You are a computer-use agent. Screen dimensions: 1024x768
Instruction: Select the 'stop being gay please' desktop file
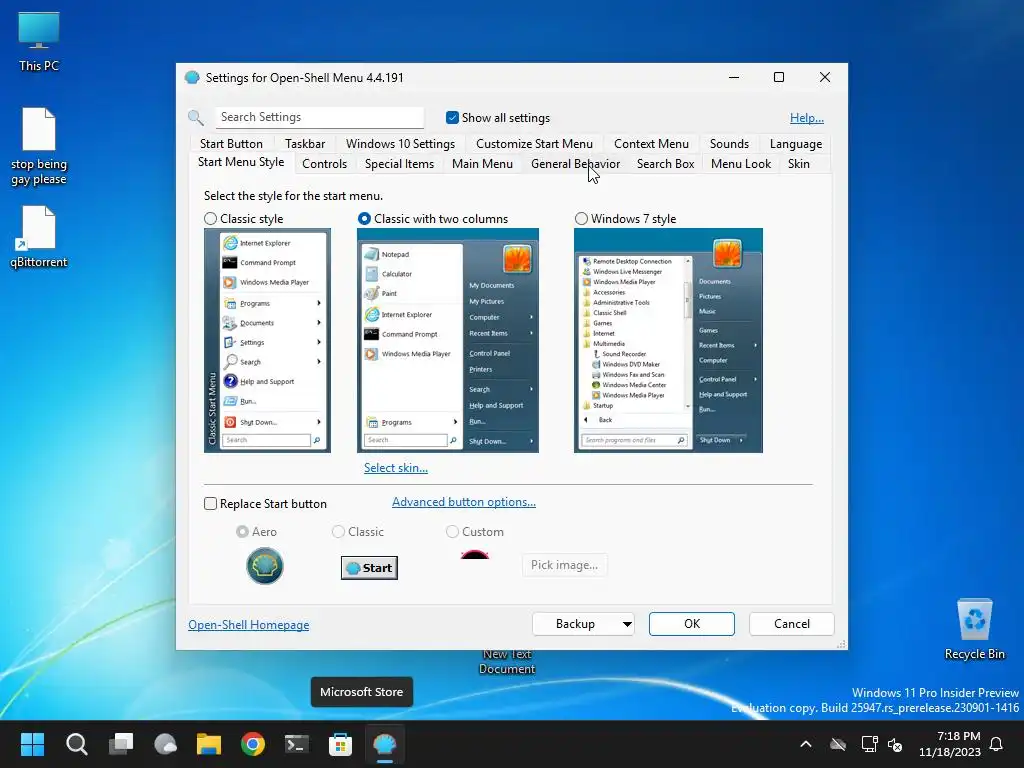point(39,146)
